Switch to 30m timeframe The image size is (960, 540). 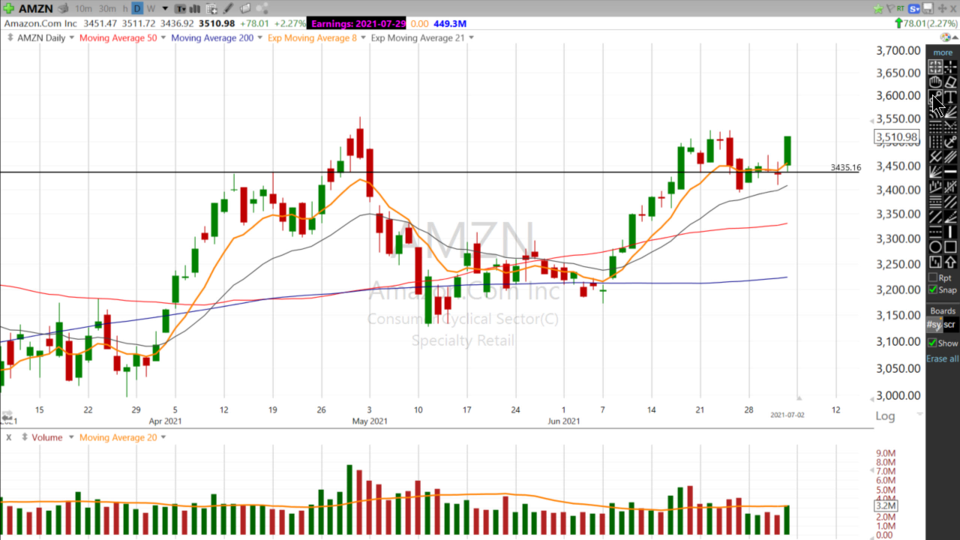coord(108,9)
